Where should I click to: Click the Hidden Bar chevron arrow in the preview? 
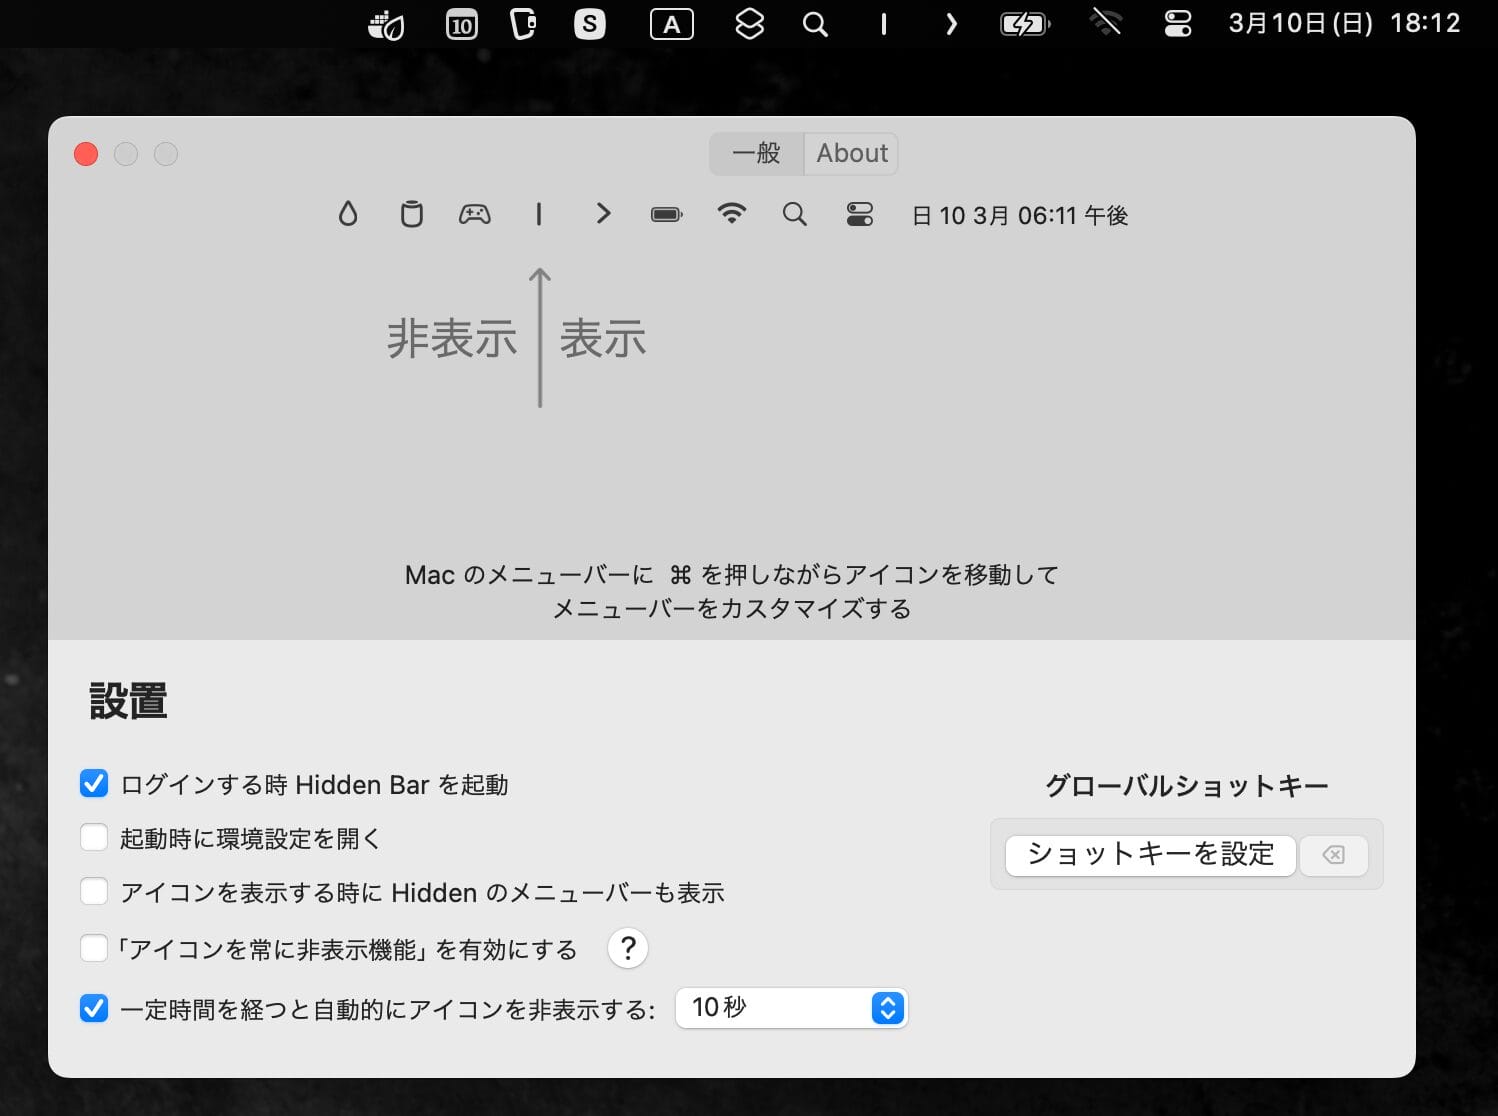click(x=602, y=213)
